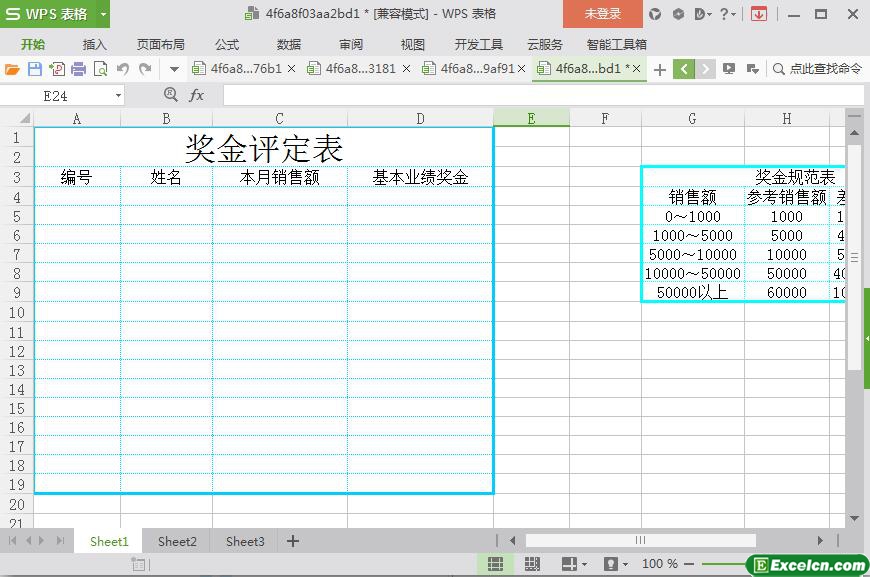Viewport: 870px width, 577px height.
Task: Save workbook using the floppy disk icon
Action: (34, 69)
